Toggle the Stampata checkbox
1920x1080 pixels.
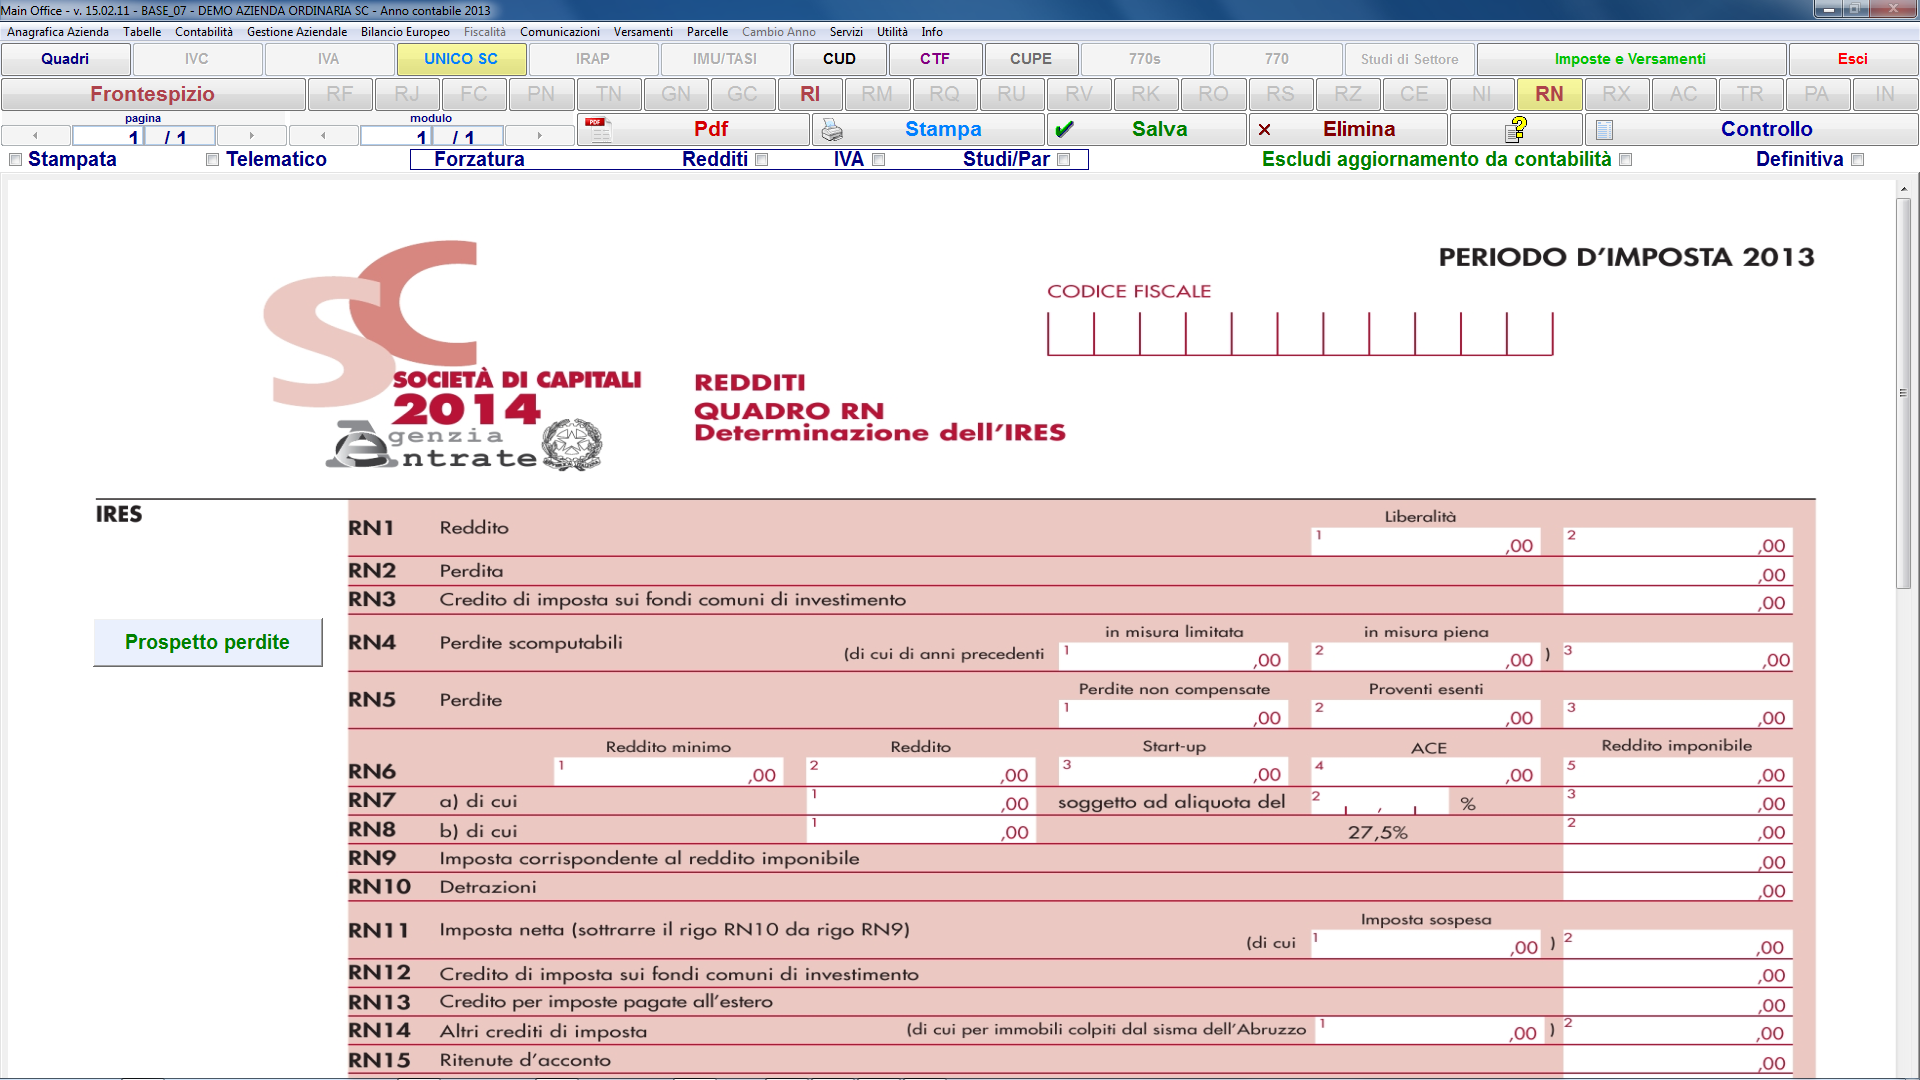(x=15, y=160)
